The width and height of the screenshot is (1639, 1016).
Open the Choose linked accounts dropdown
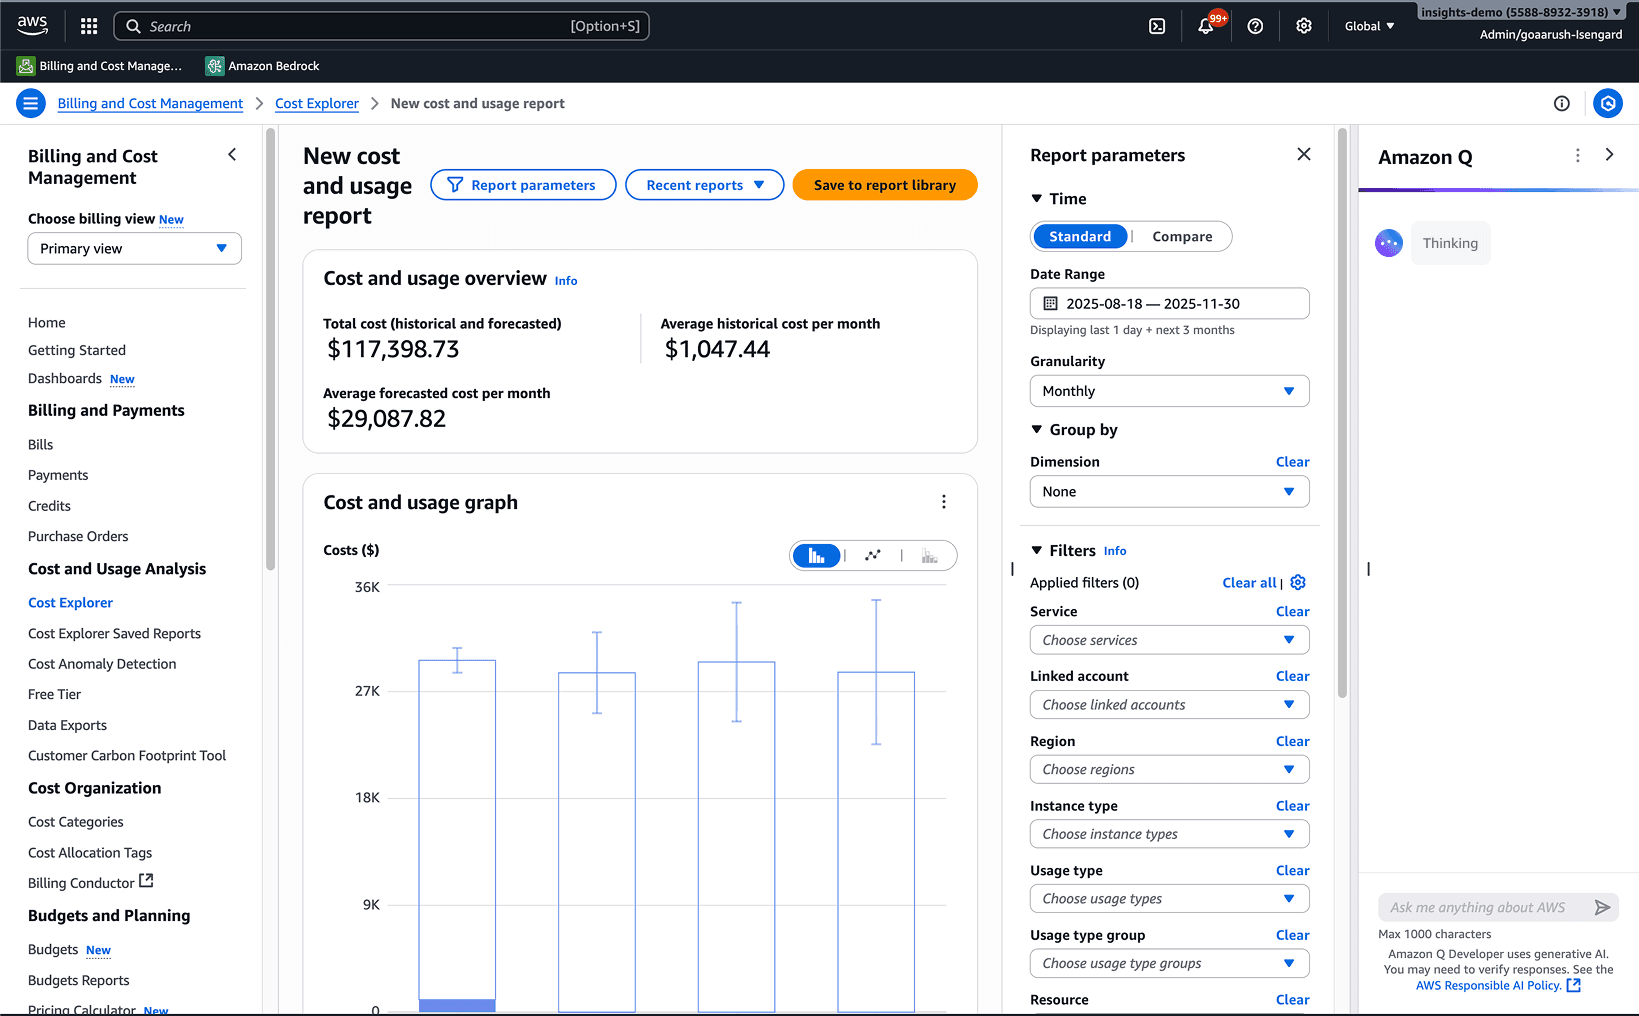click(x=1169, y=704)
